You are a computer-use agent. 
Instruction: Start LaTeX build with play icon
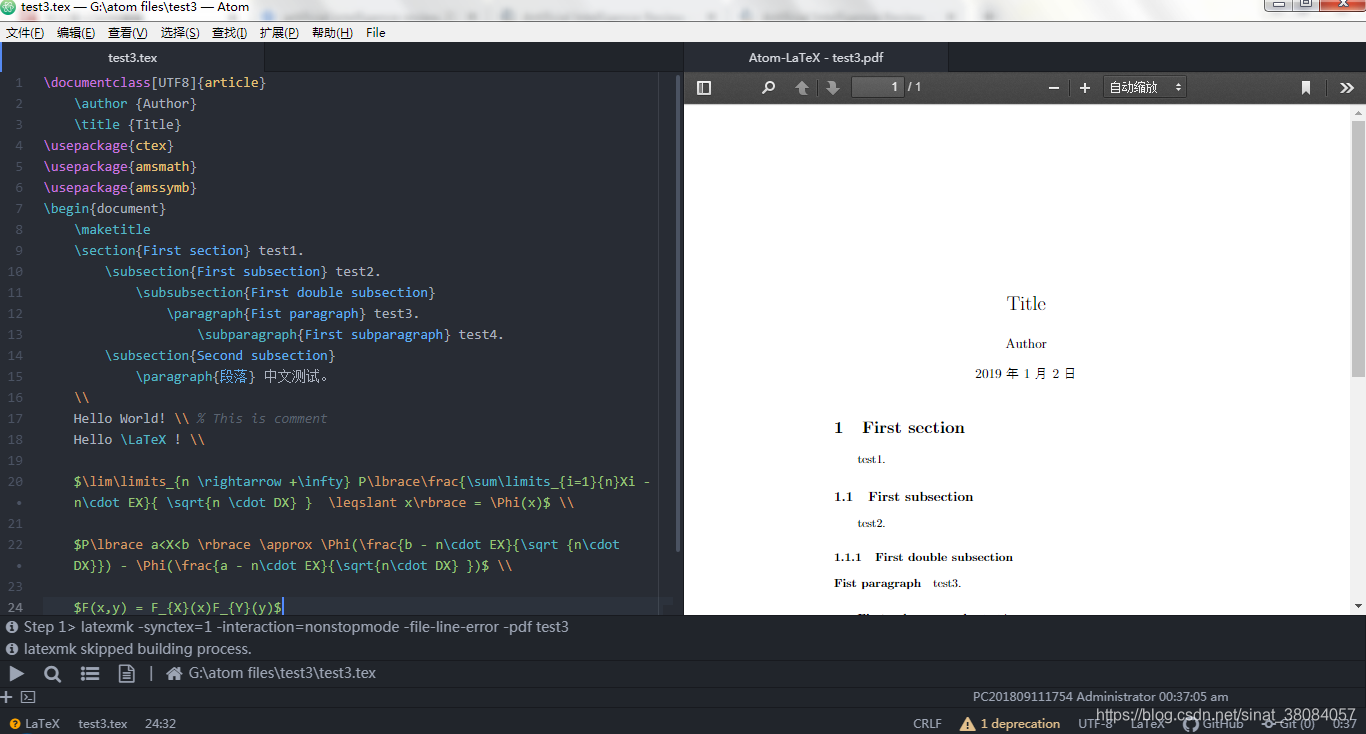(x=17, y=674)
